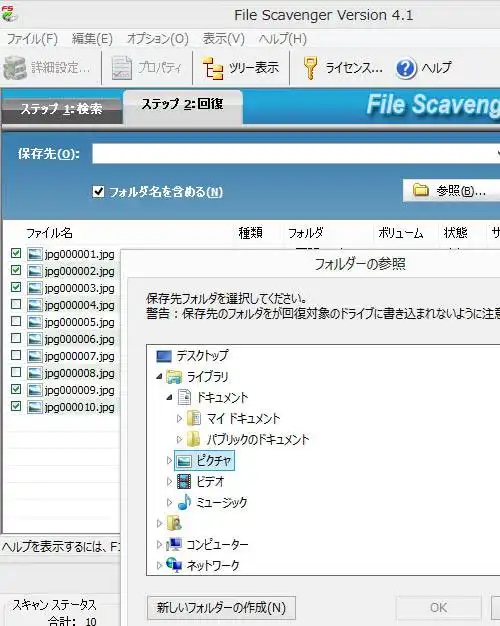Switch to ステップ 2: 回復 tab
This screenshot has height=626, width=500.
click(183, 105)
